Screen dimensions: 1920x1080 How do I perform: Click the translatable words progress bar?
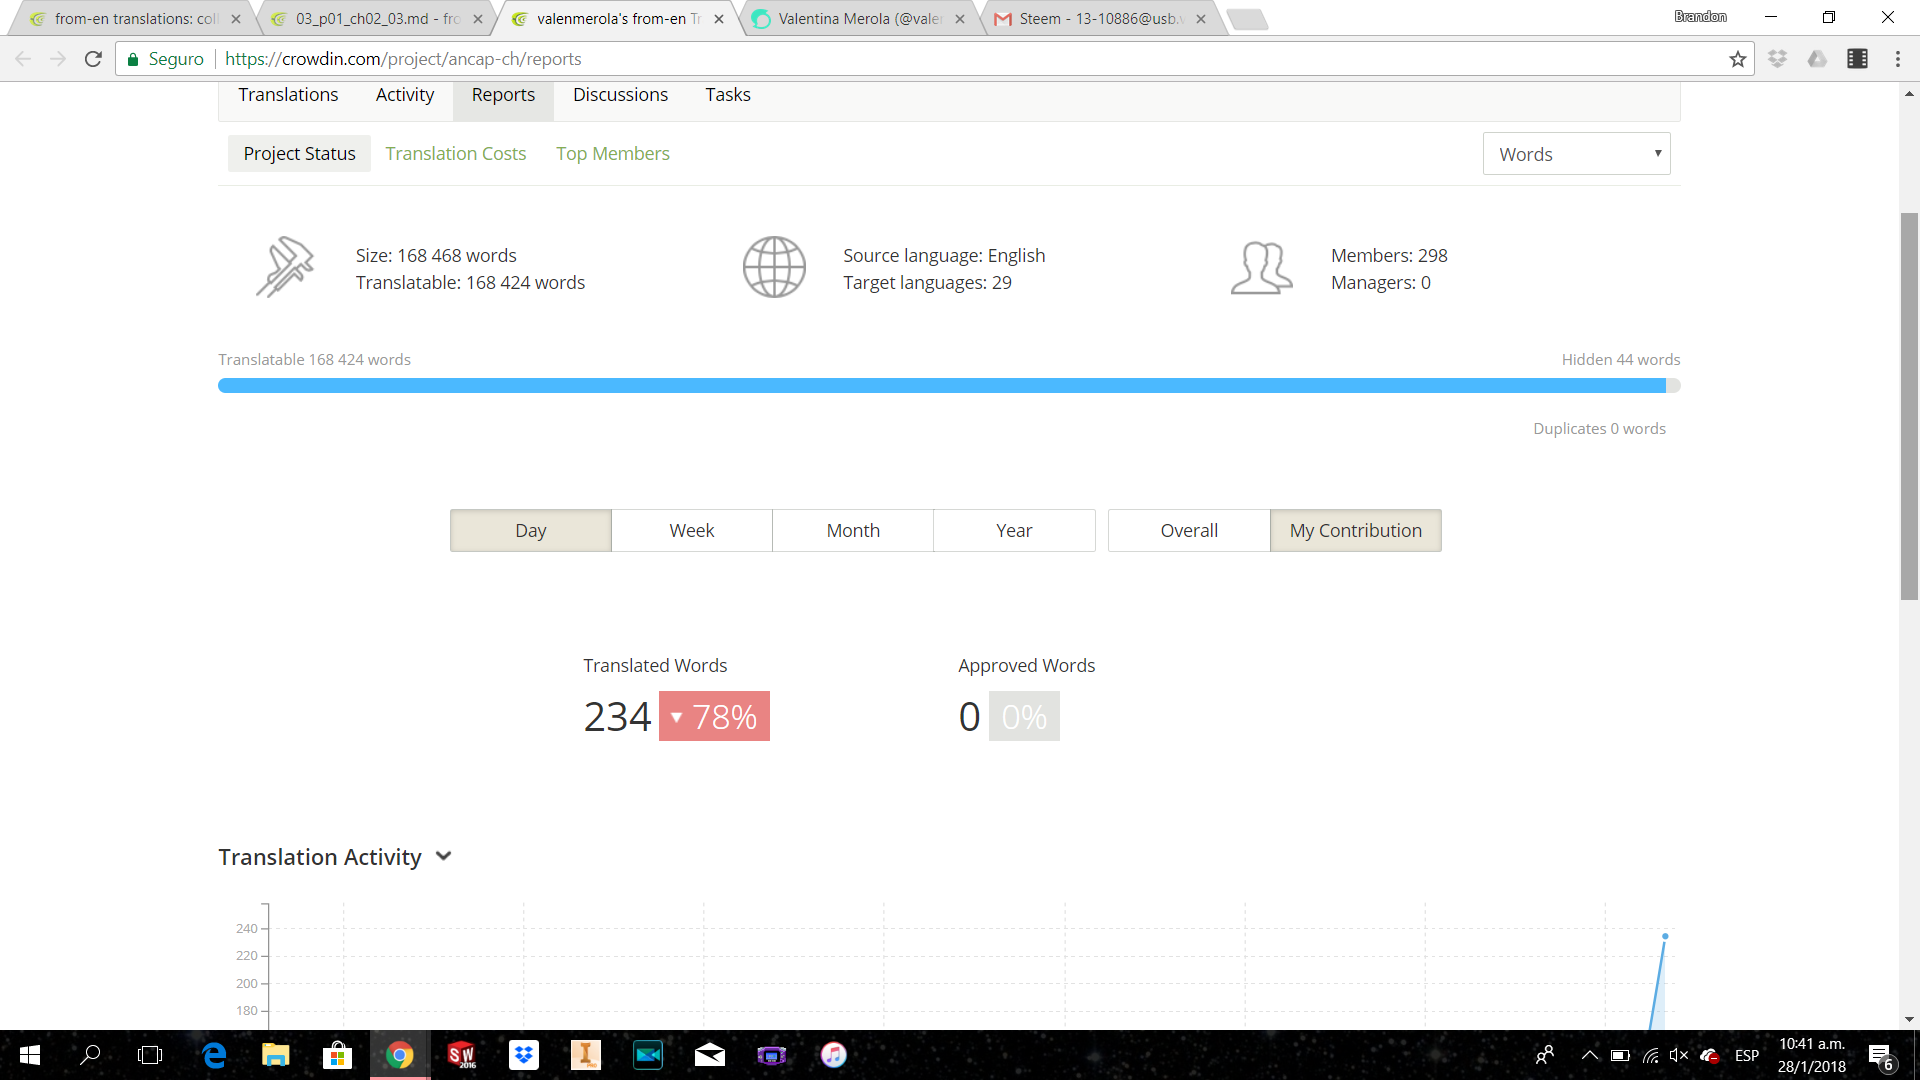tap(940, 386)
